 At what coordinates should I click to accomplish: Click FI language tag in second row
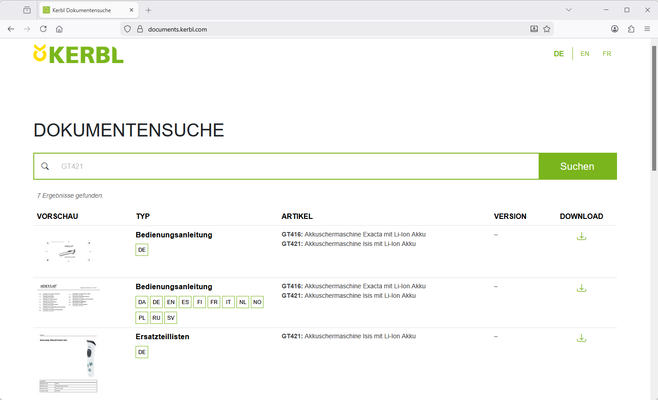coord(199,302)
